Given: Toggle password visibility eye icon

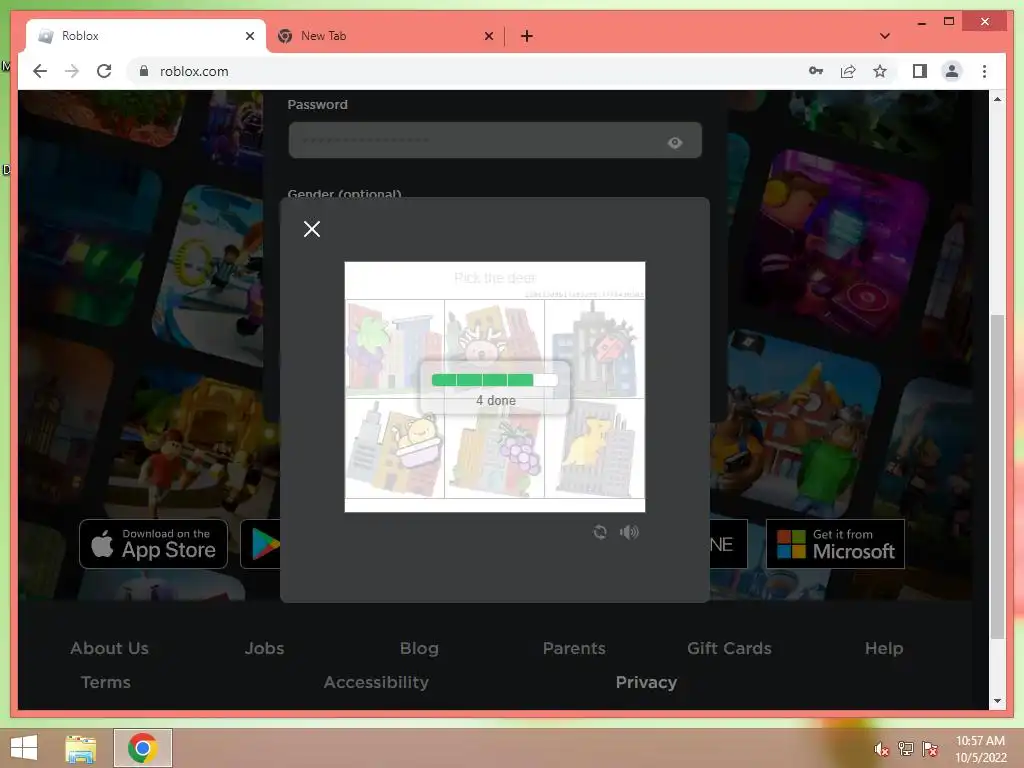Looking at the screenshot, I should pos(675,142).
